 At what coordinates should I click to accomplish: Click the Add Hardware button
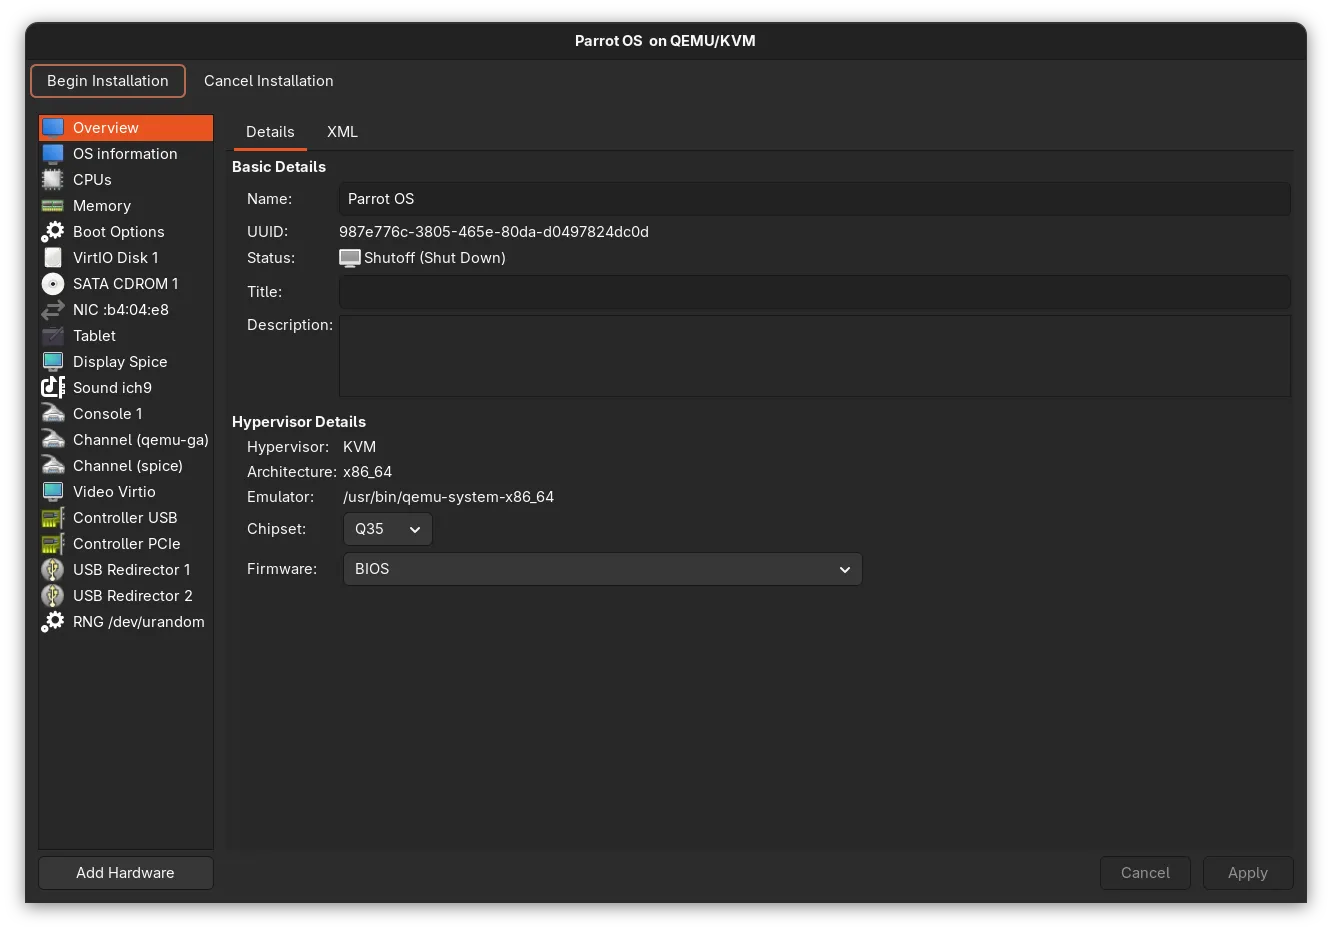126,873
